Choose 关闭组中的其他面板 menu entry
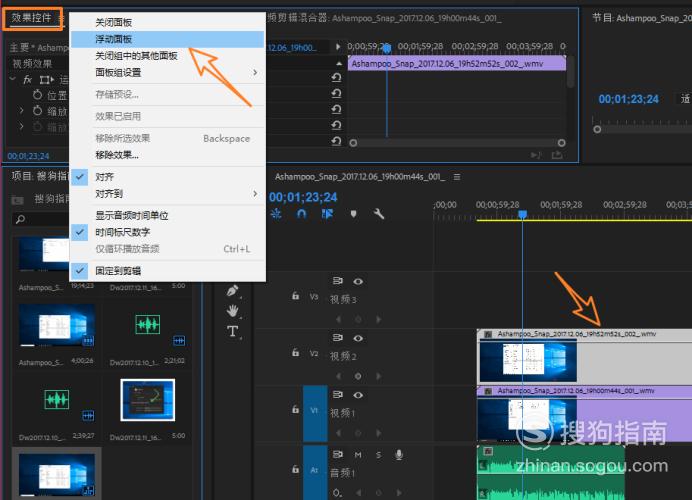 click(x=136, y=56)
